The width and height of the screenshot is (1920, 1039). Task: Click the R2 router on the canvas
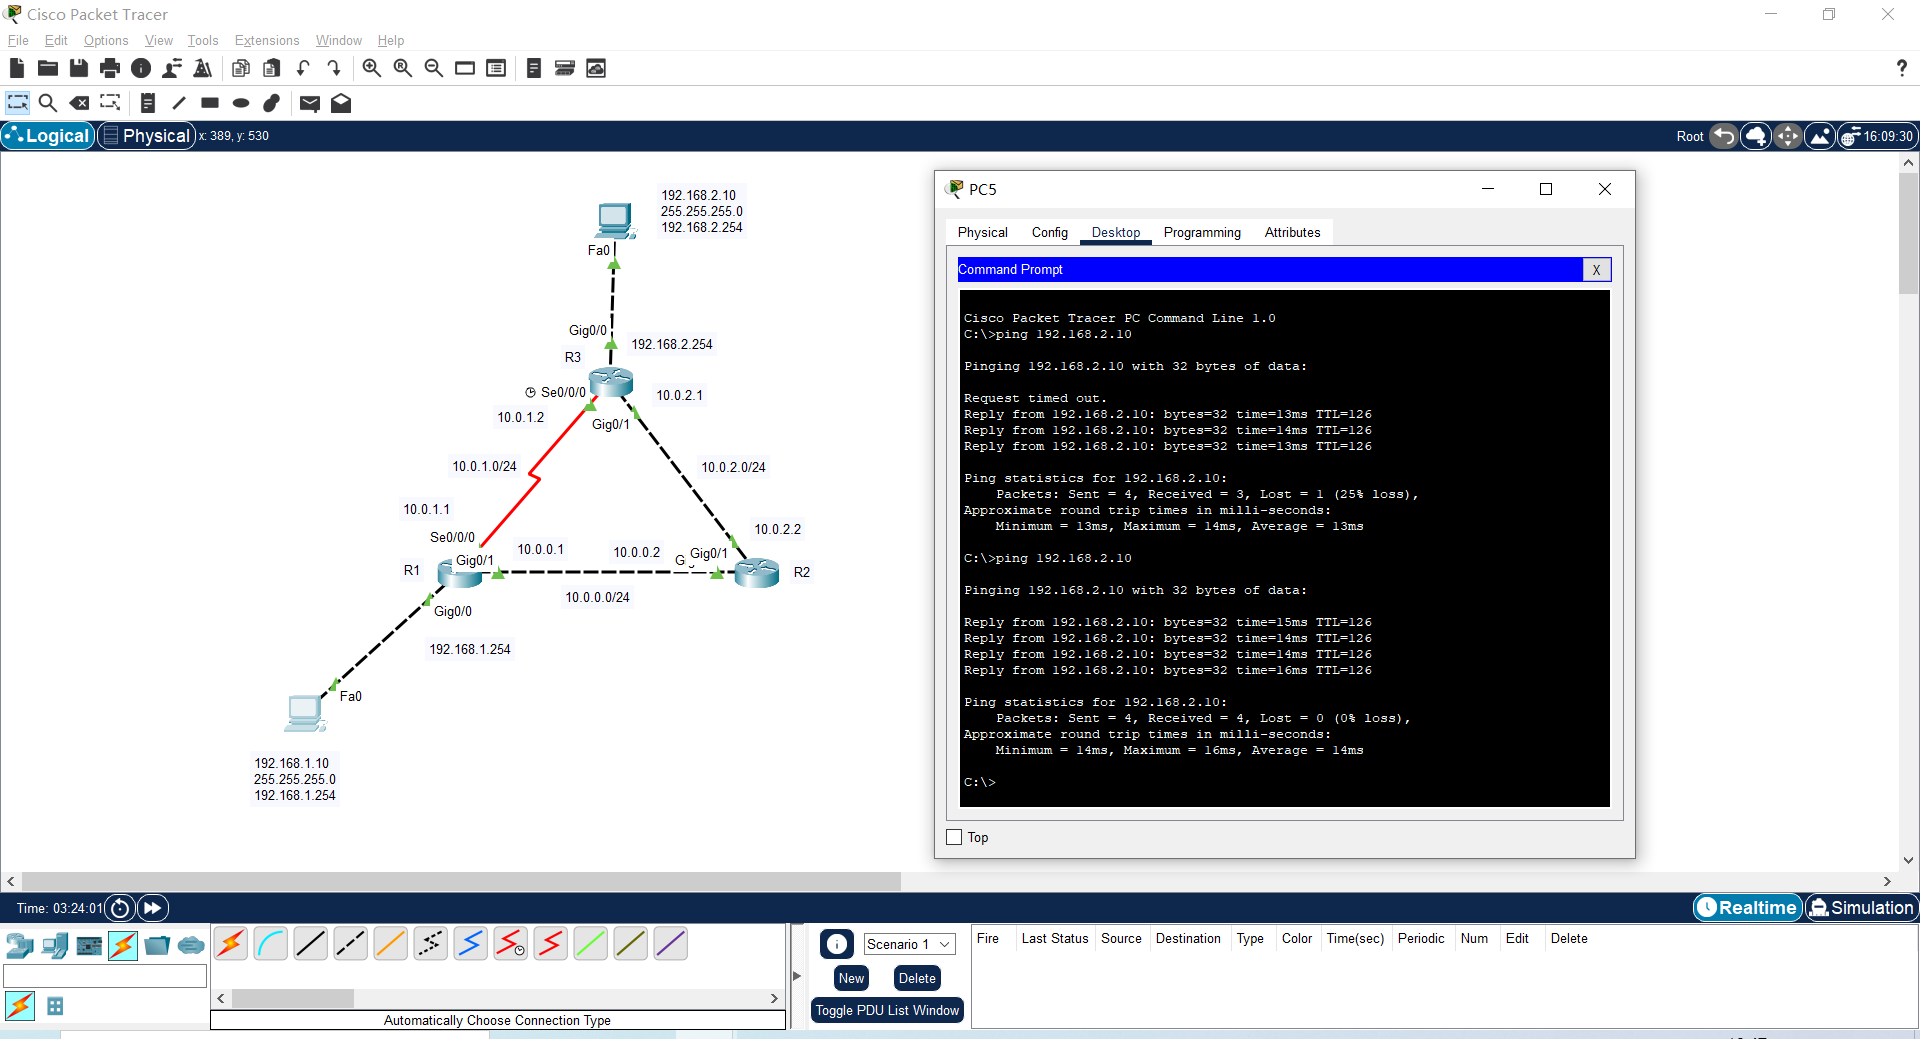point(757,572)
